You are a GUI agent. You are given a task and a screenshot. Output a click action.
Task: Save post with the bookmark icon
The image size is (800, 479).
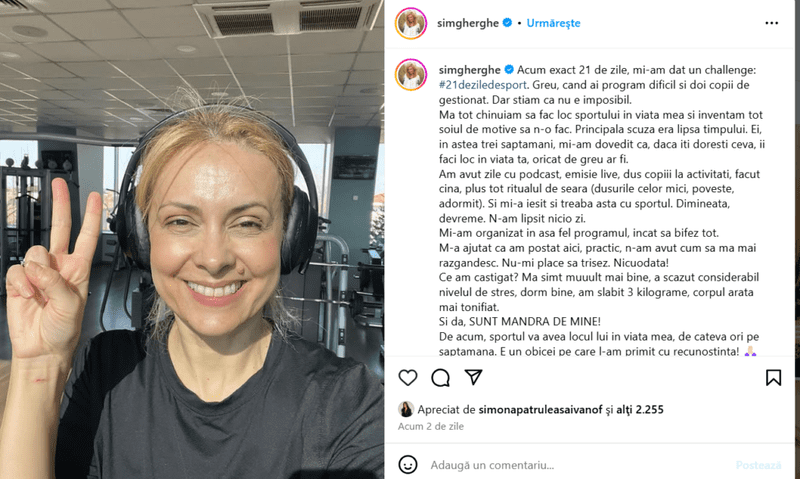[x=773, y=378]
